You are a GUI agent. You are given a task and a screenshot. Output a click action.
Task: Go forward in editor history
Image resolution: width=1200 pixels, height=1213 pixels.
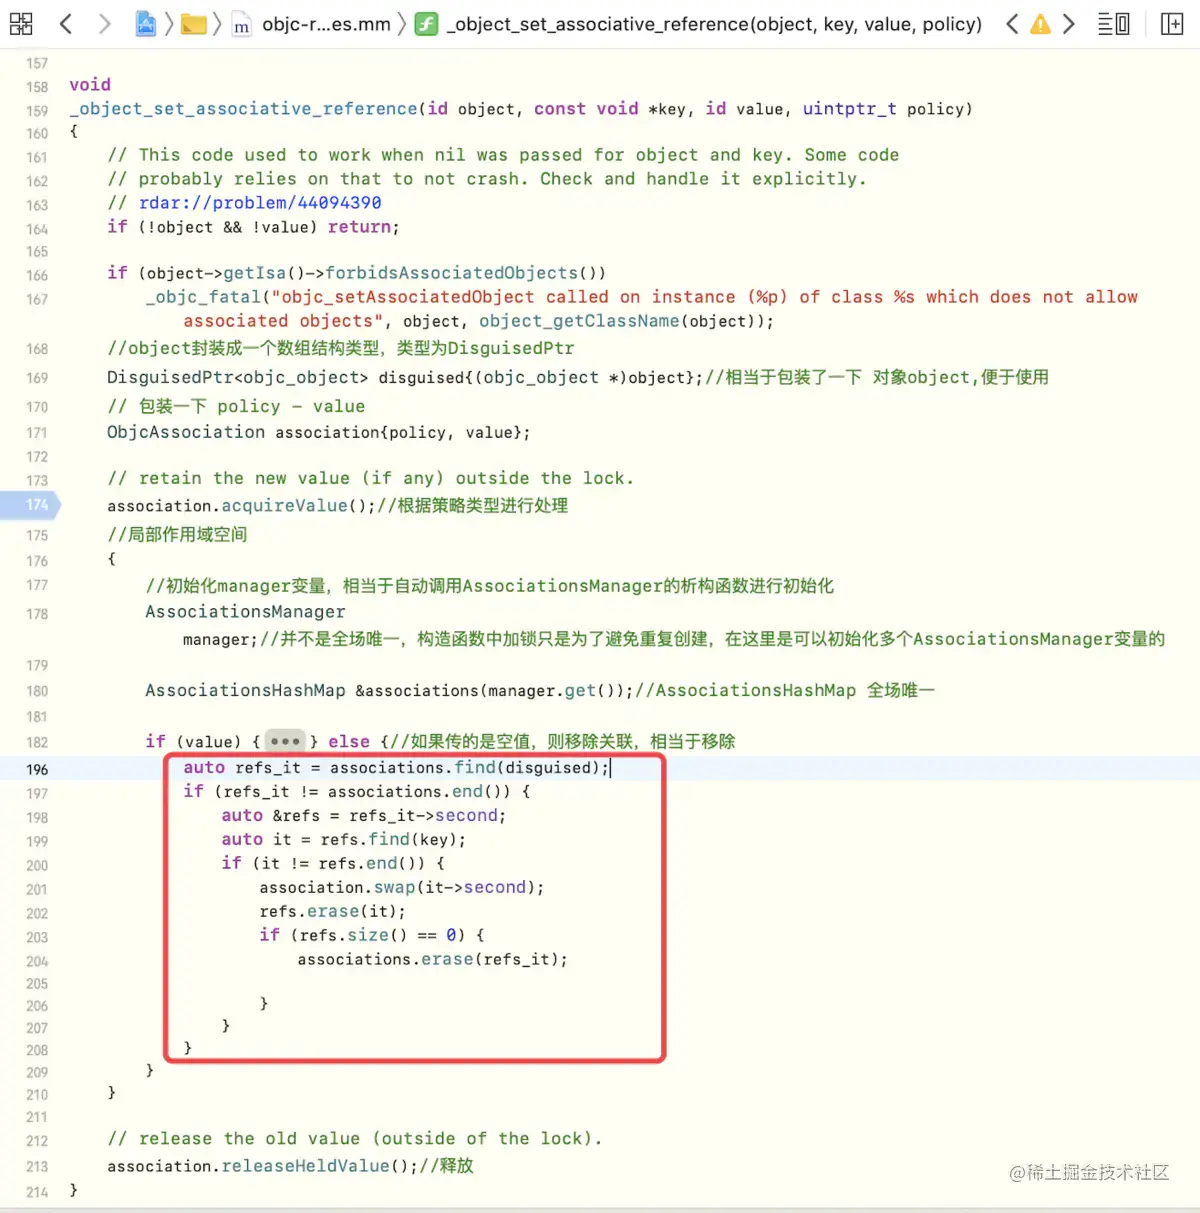tap(104, 23)
